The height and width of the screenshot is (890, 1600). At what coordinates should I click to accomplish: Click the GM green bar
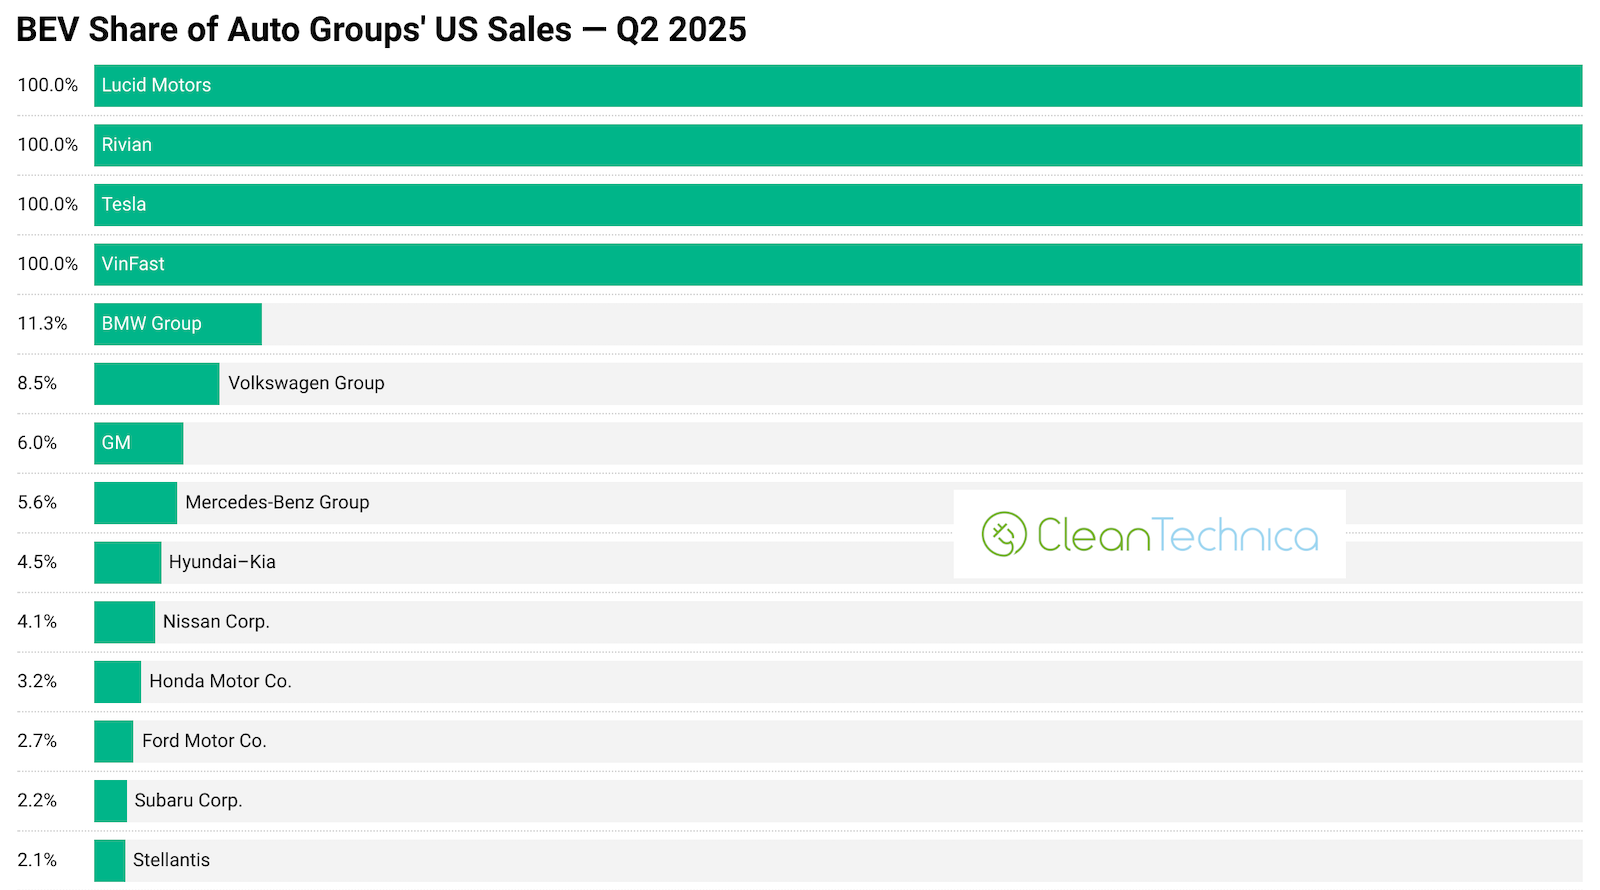[x=139, y=443]
